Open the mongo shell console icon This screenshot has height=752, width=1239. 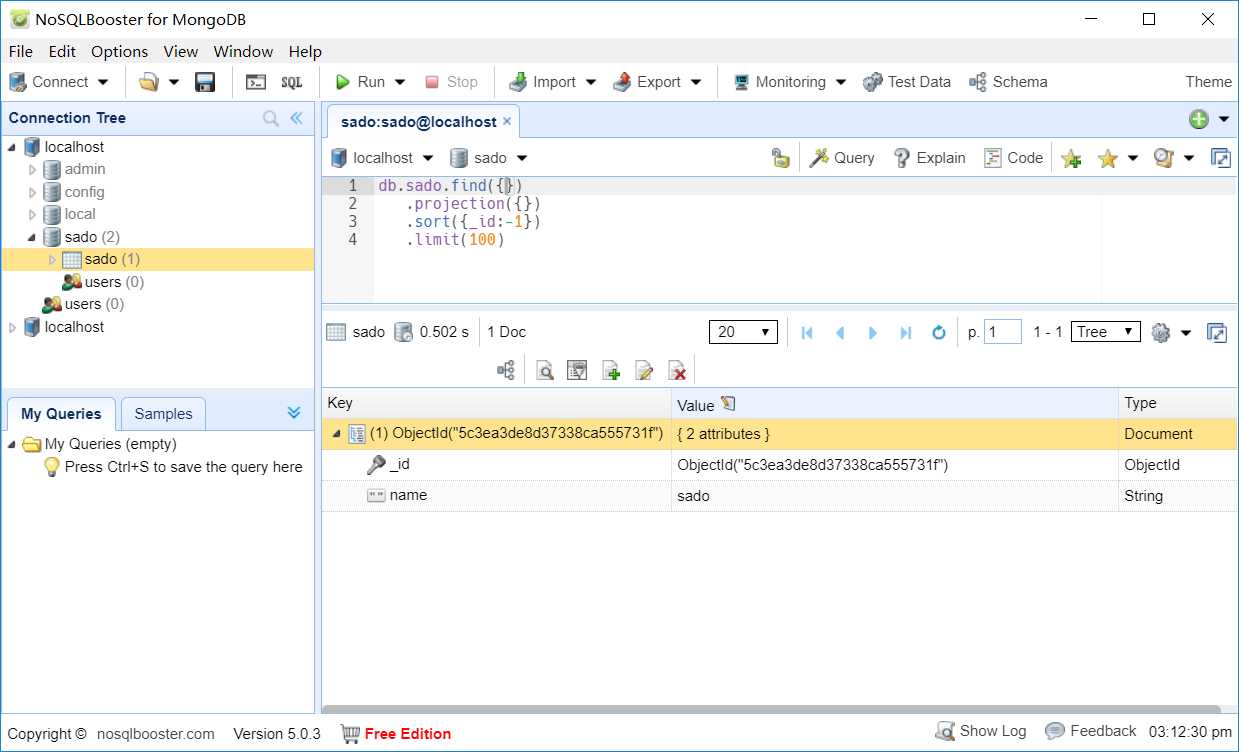[x=256, y=82]
